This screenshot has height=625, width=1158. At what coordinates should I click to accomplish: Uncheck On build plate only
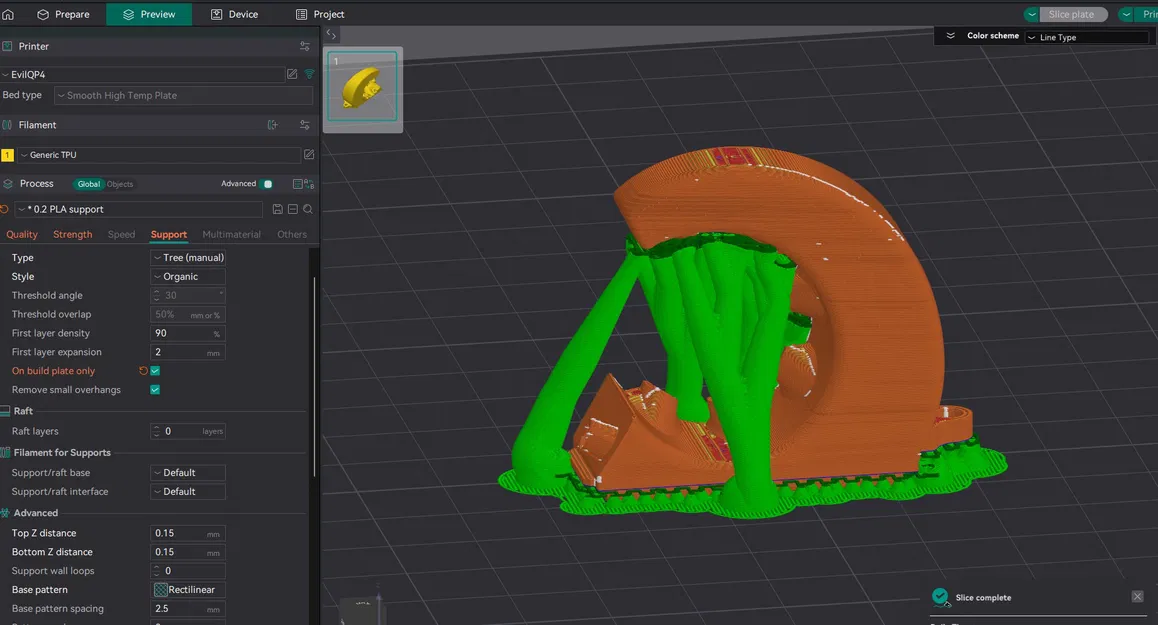[x=155, y=371]
